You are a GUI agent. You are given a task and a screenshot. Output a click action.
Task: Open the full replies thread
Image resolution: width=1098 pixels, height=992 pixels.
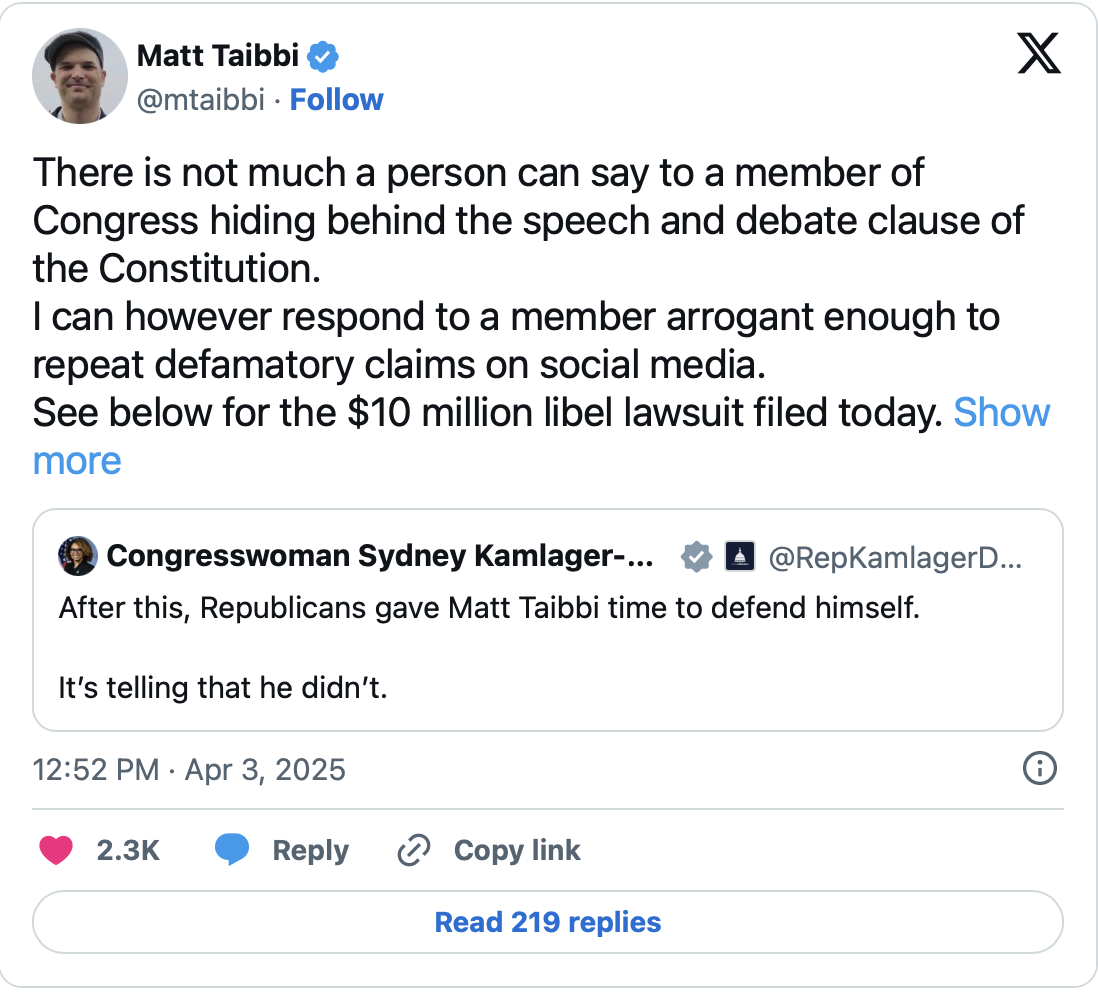(x=548, y=921)
